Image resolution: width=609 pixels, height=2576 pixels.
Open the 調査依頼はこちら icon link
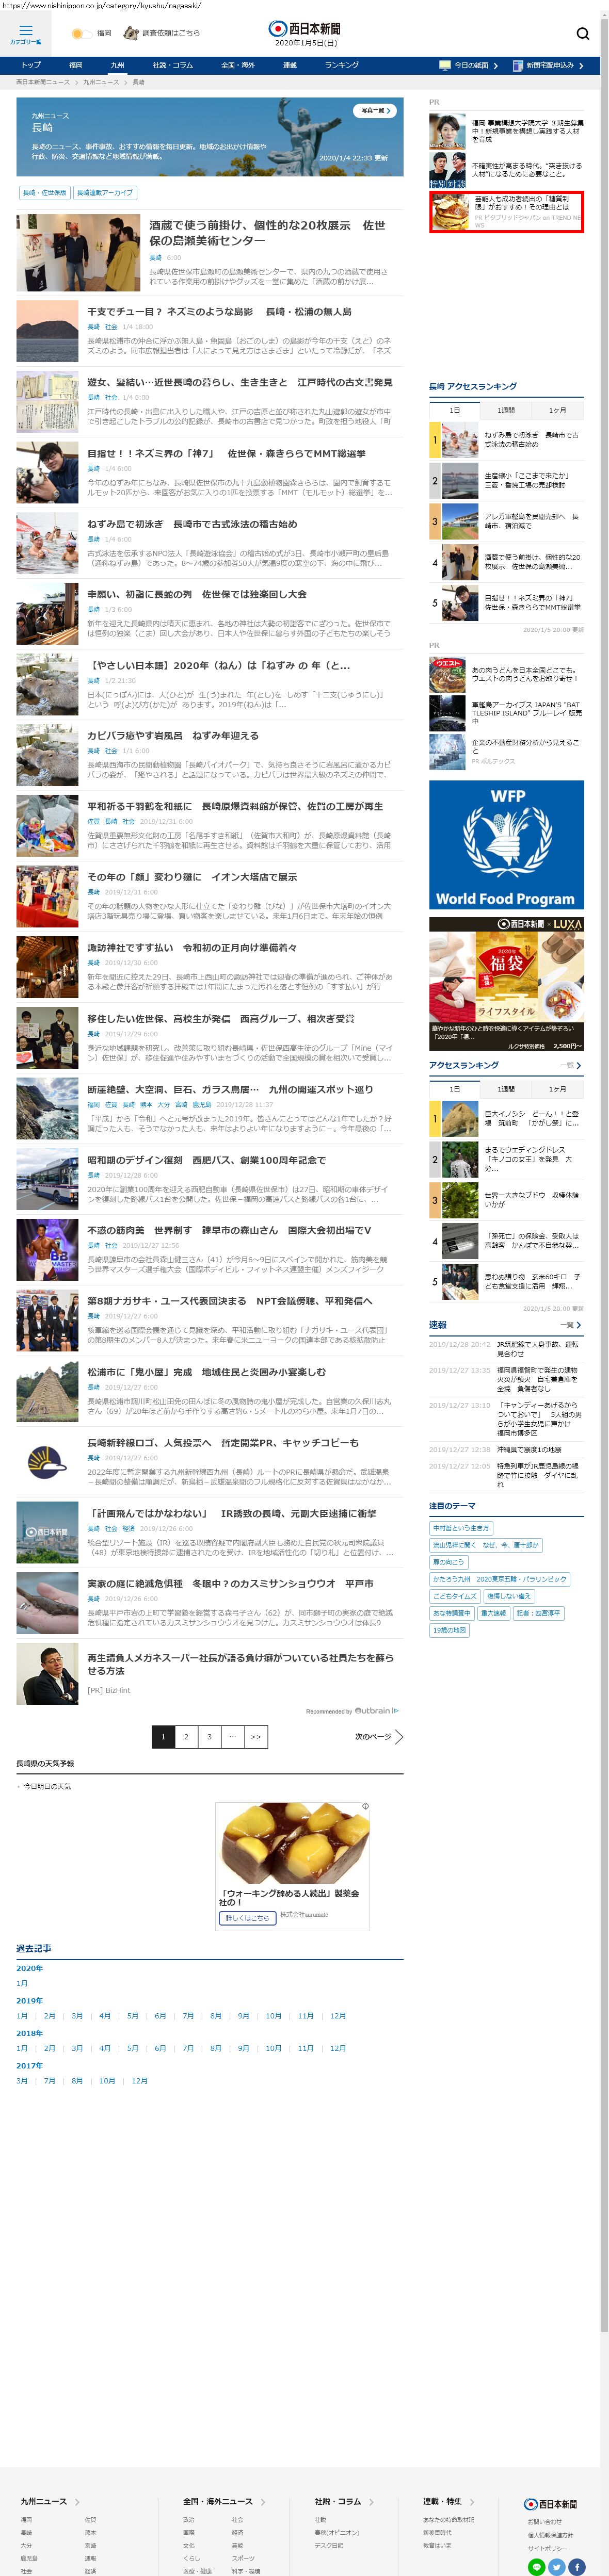tap(131, 33)
